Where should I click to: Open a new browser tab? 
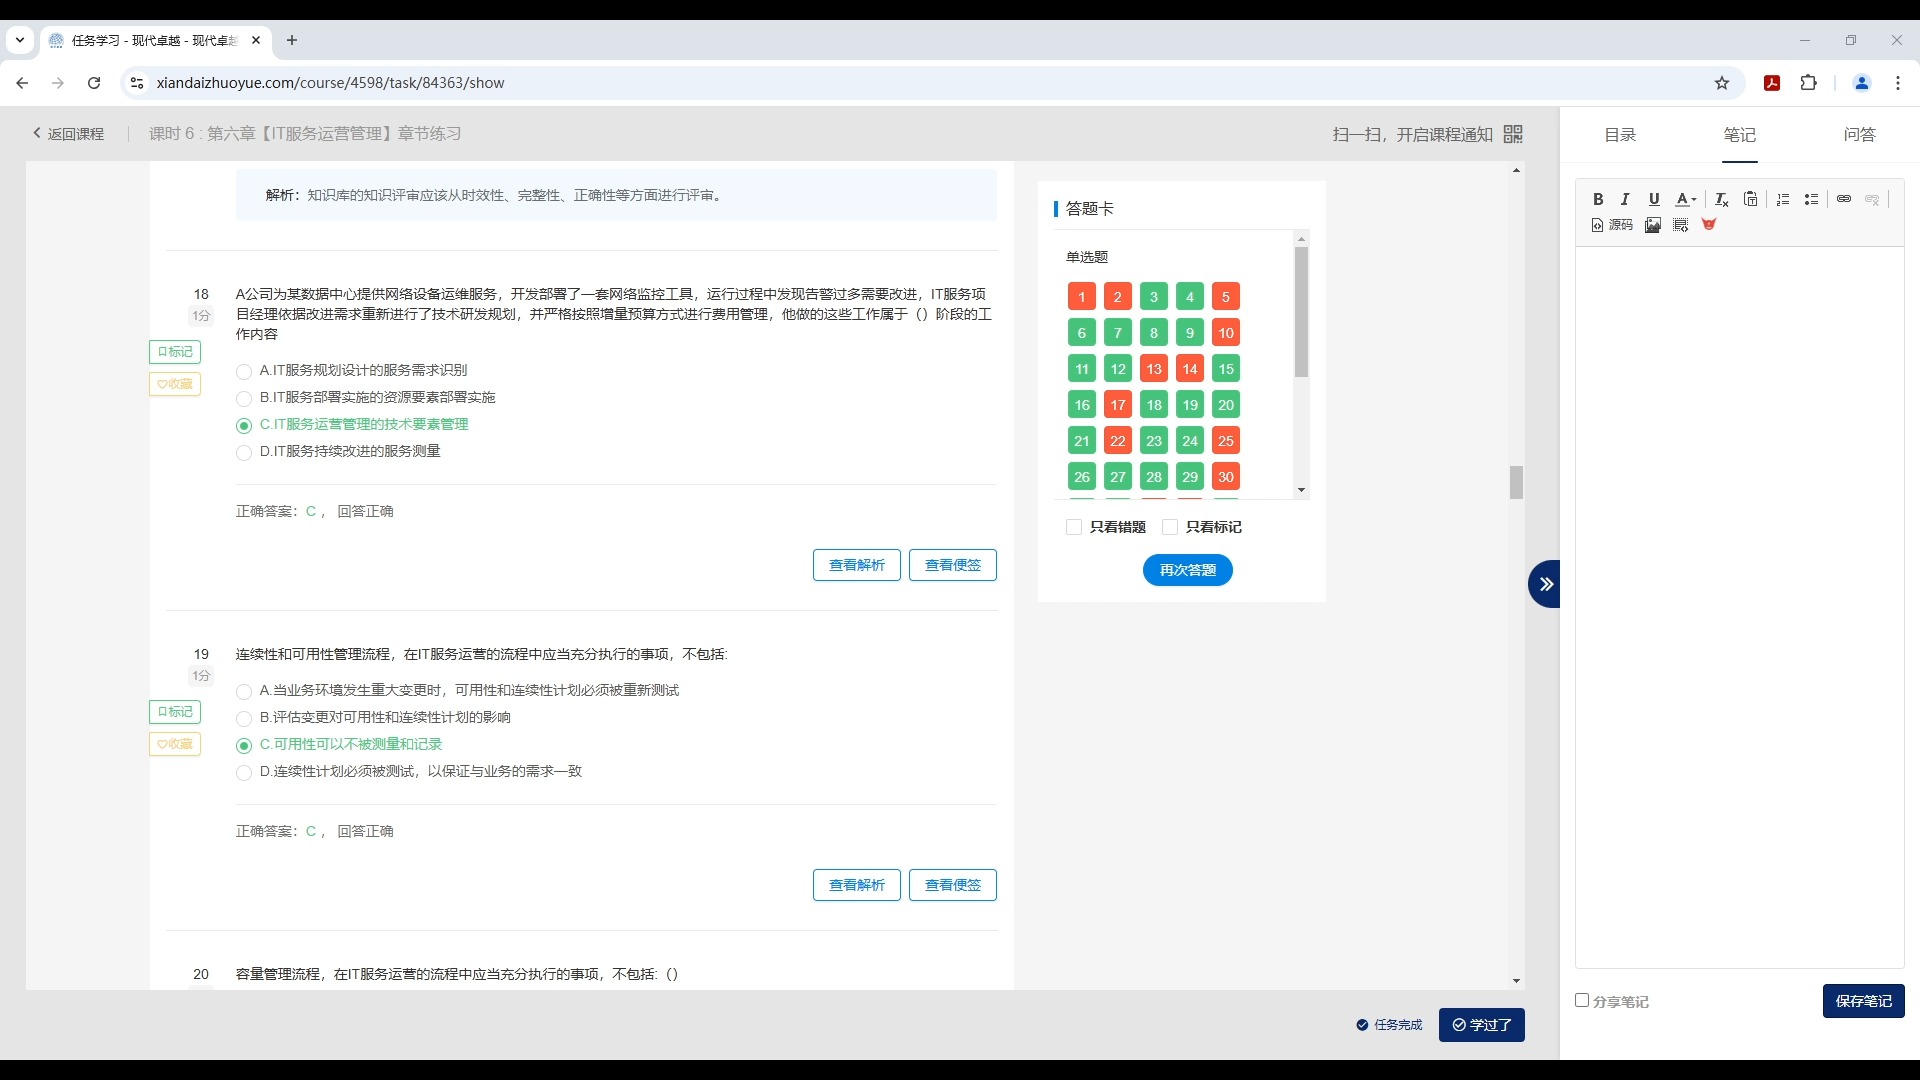[292, 40]
